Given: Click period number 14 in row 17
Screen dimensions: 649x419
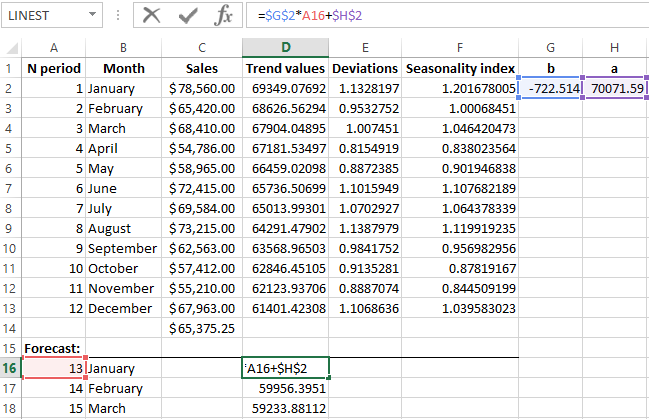Looking at the screenshot, I should coord(54,388).
